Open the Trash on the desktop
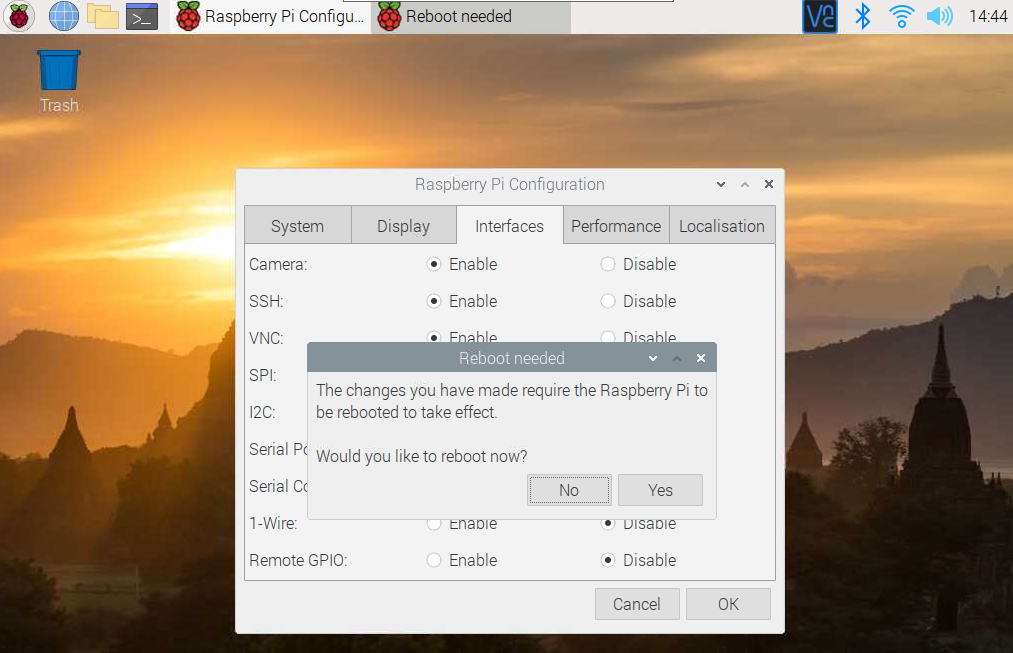The height and width of the screenshot is (653, 1013). 58,70
